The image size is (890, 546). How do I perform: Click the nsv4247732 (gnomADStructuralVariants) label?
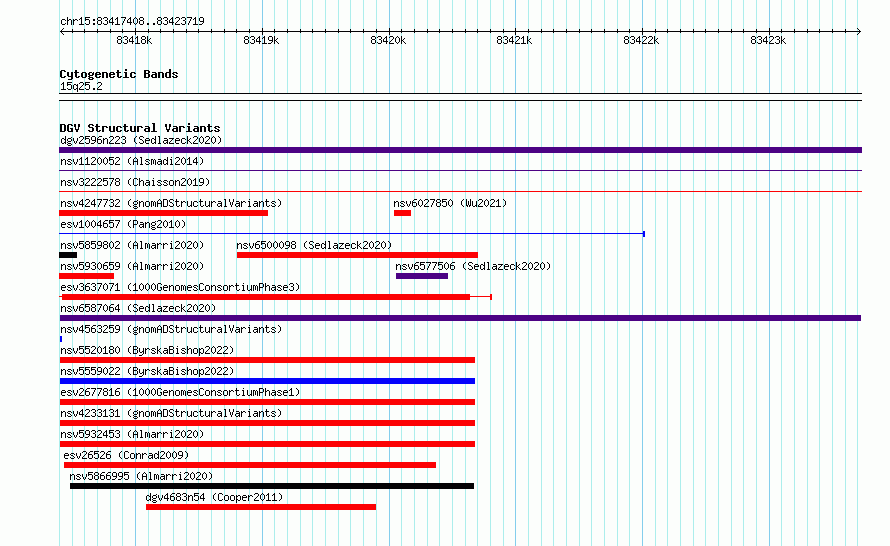[x=171, y=203]
